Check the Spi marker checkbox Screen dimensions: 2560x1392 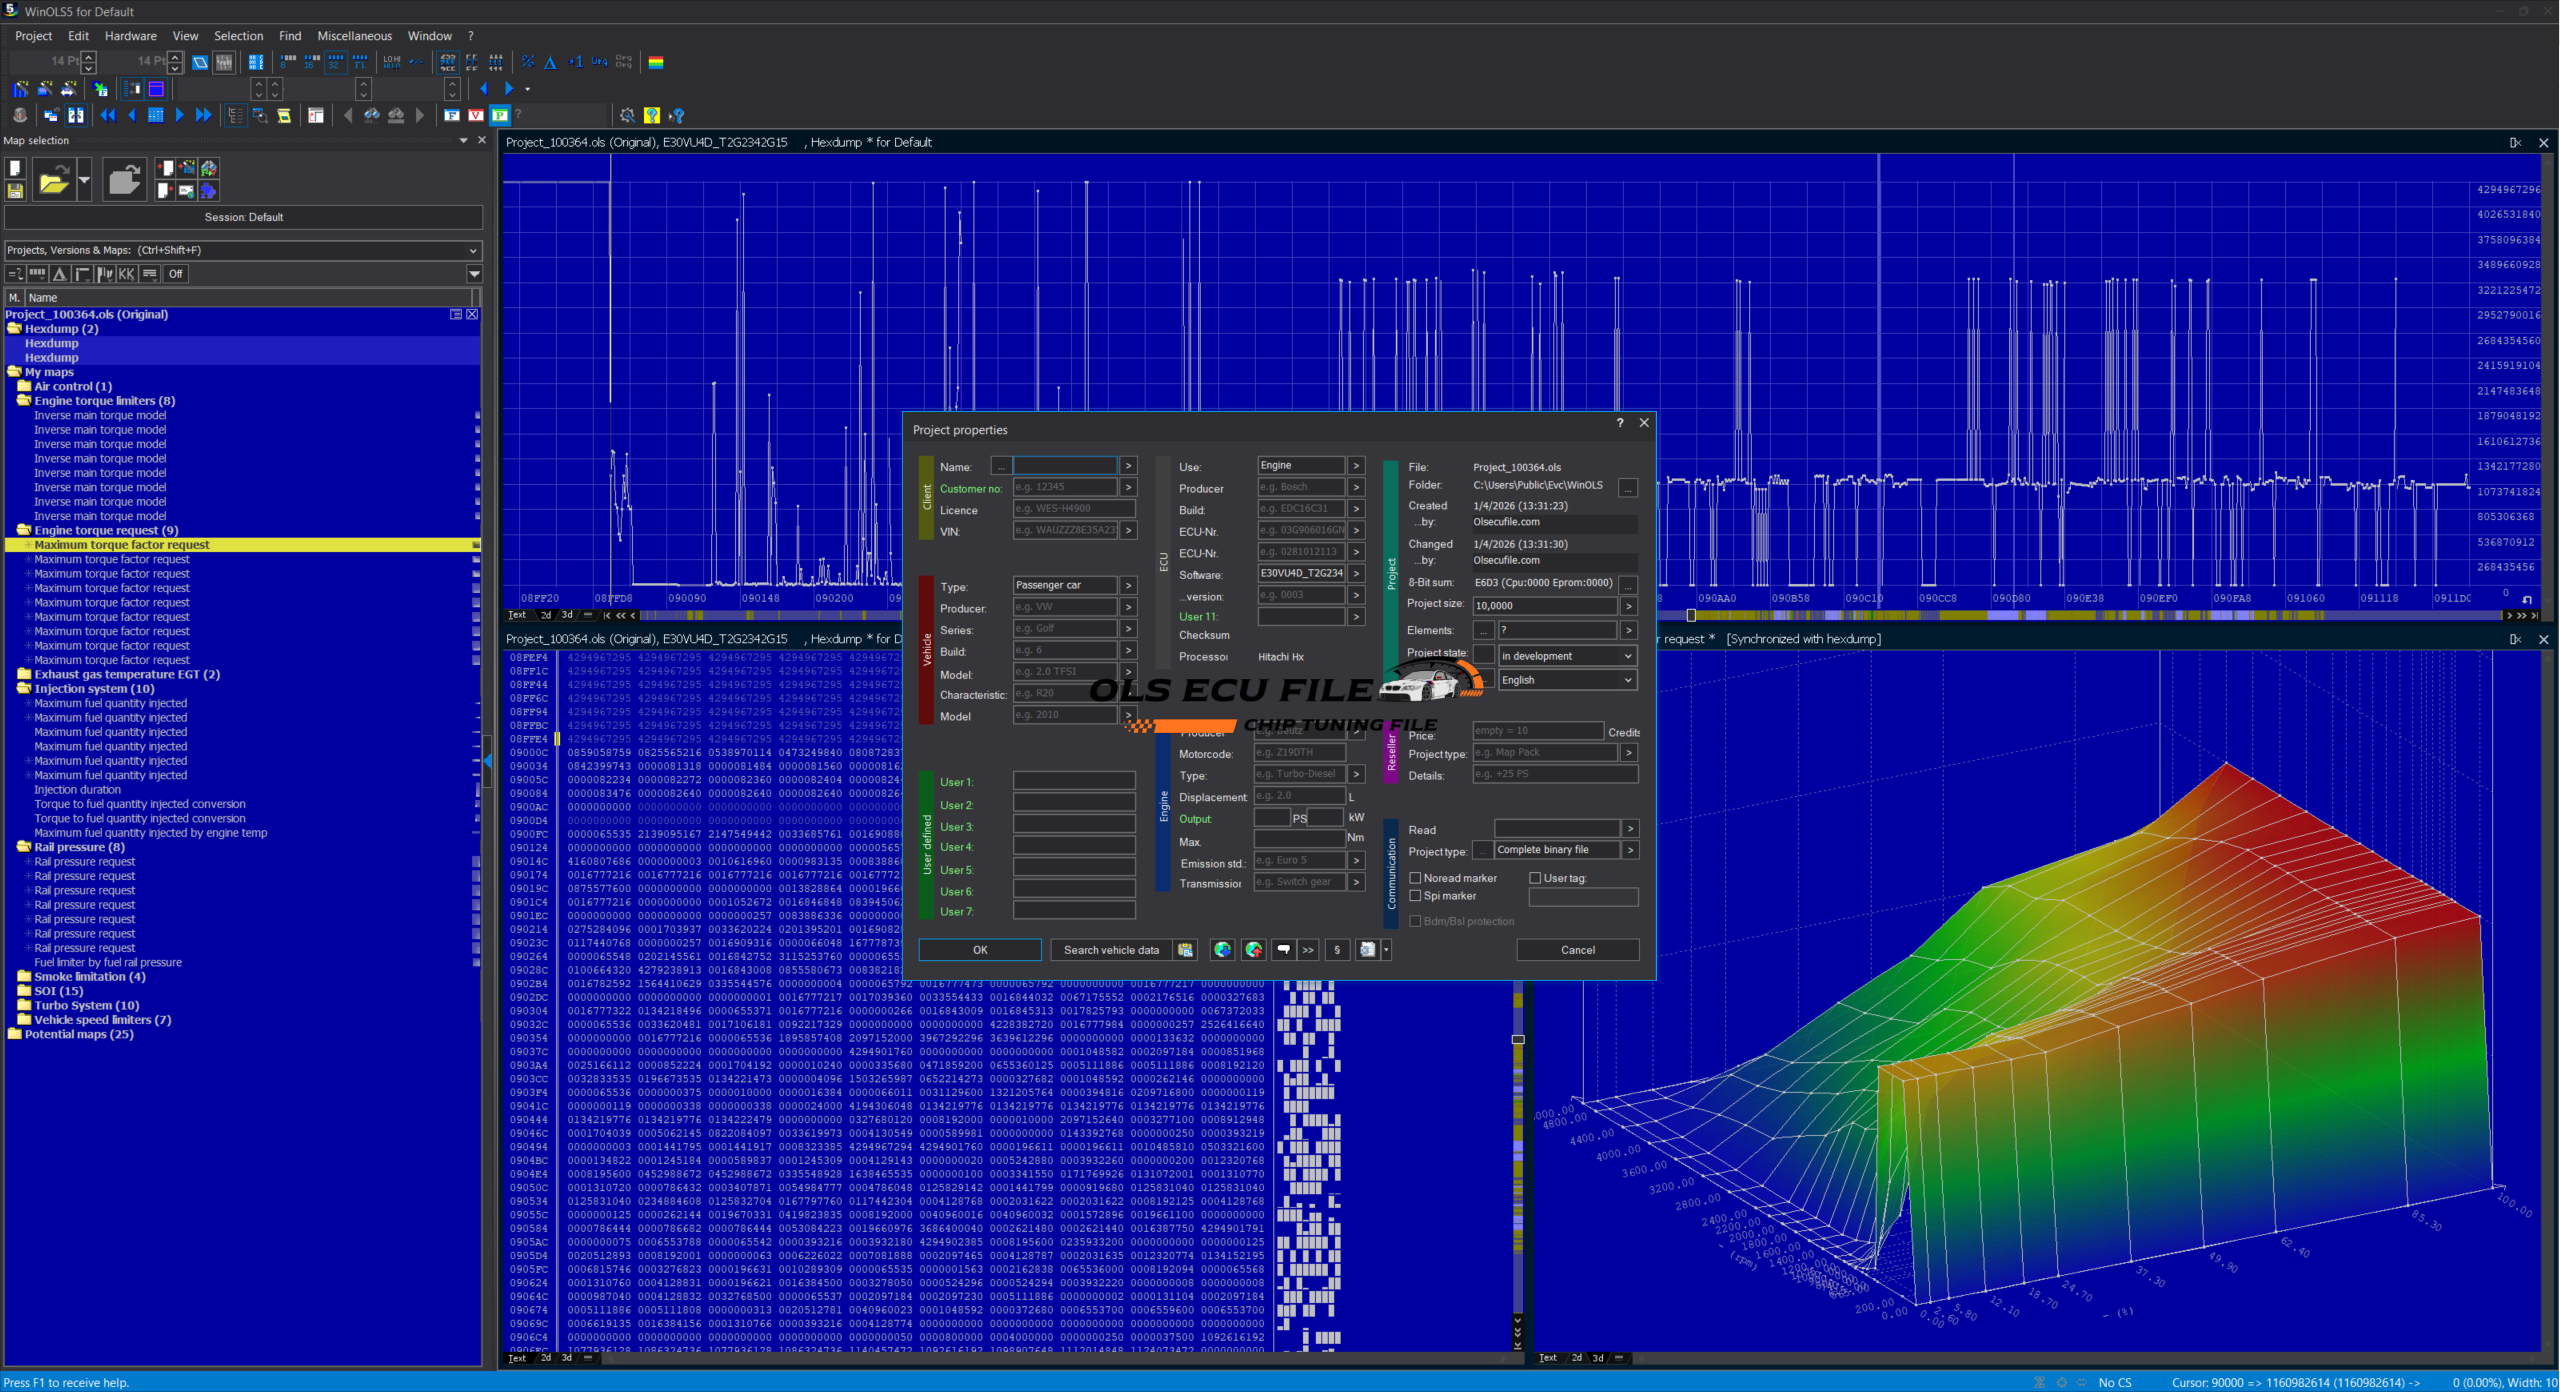coord(1415,896)
